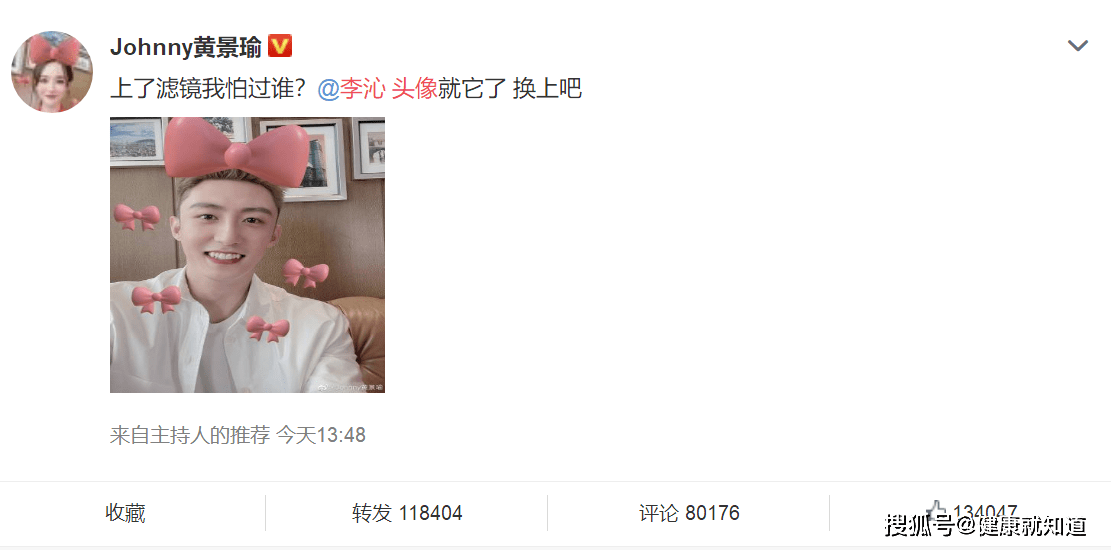Click the post text 上了滤镜我怕过谁

click(208, 89)
